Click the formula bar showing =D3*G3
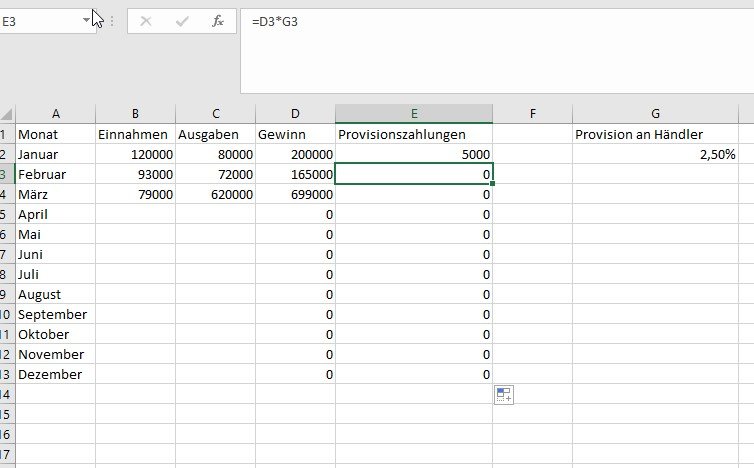This screenshot has width=754, height=468. [x=497, y=51]
